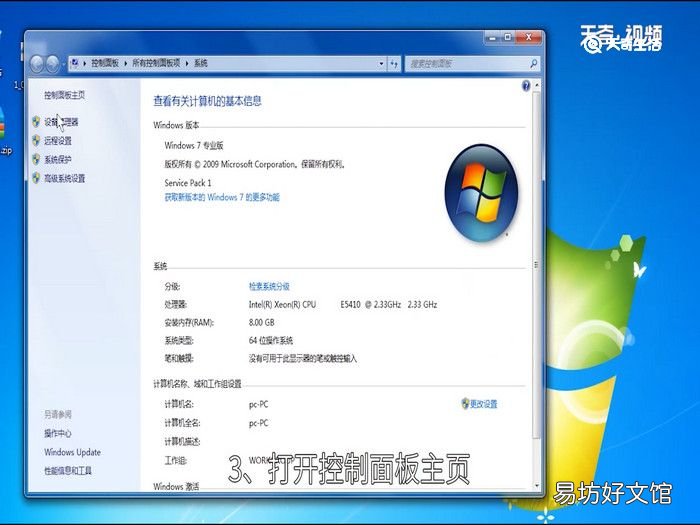
Task: Click the vertical scrollbar thumb
Action: tap(536, 264)
